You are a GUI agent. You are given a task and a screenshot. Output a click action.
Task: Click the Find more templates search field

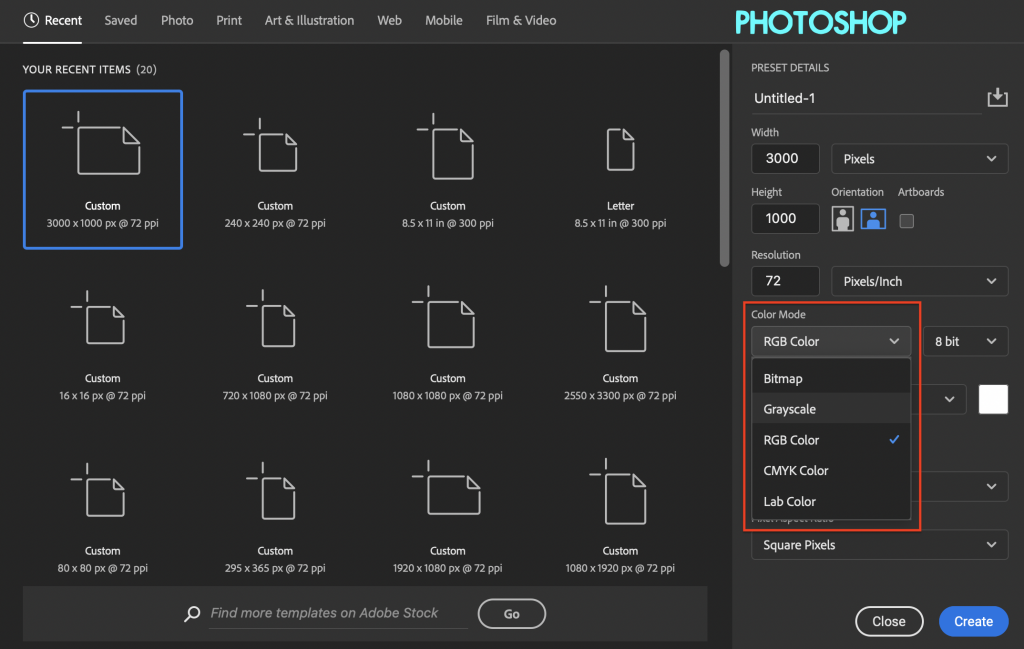click(x=338, y=613)
